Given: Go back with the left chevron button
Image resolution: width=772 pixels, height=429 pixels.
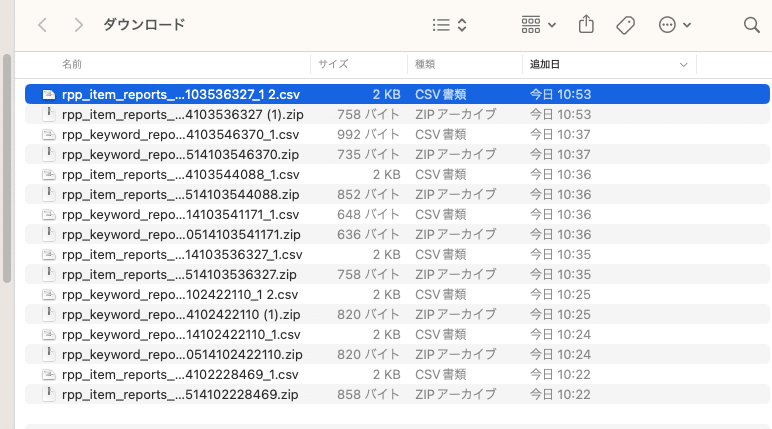Looking at the screenshot, I should [x=43, y=25].
